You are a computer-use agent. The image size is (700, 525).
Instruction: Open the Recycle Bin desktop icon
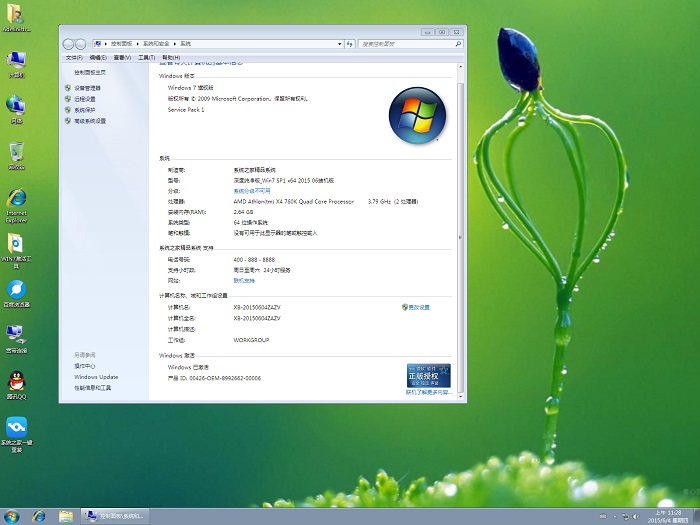(16, 151)
